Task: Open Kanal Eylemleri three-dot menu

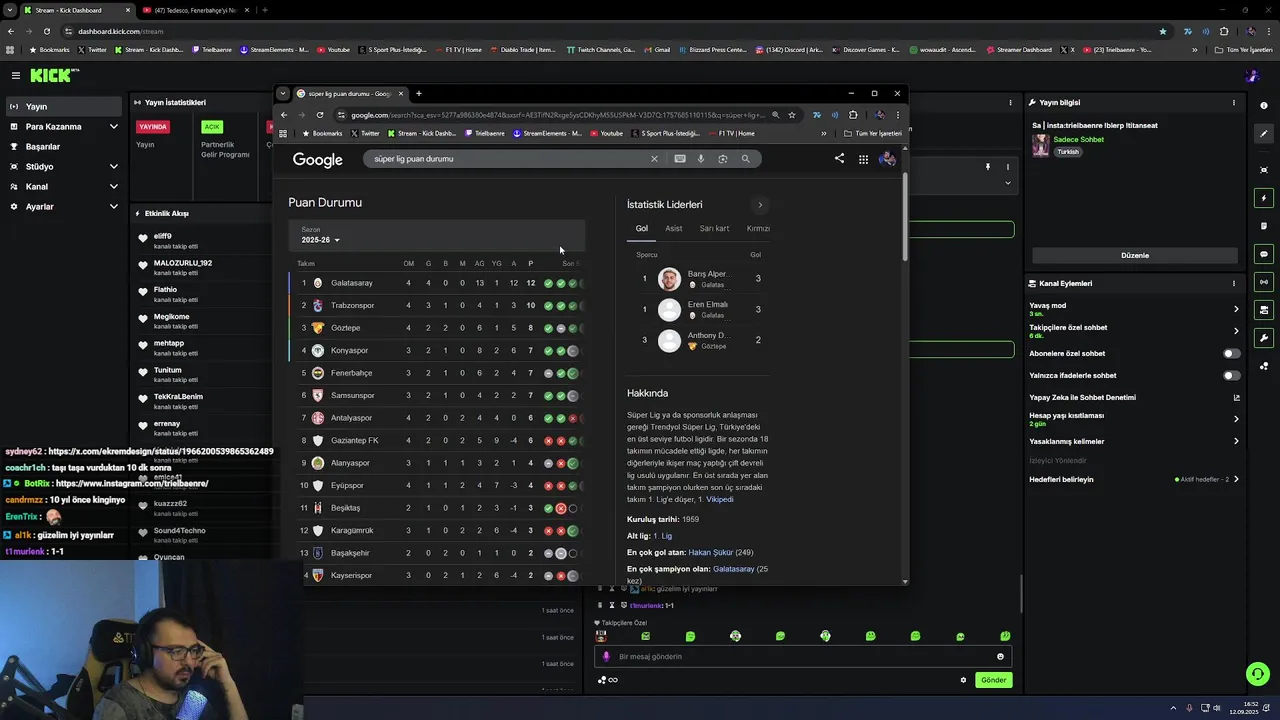Action: [x=1234, y=284]
